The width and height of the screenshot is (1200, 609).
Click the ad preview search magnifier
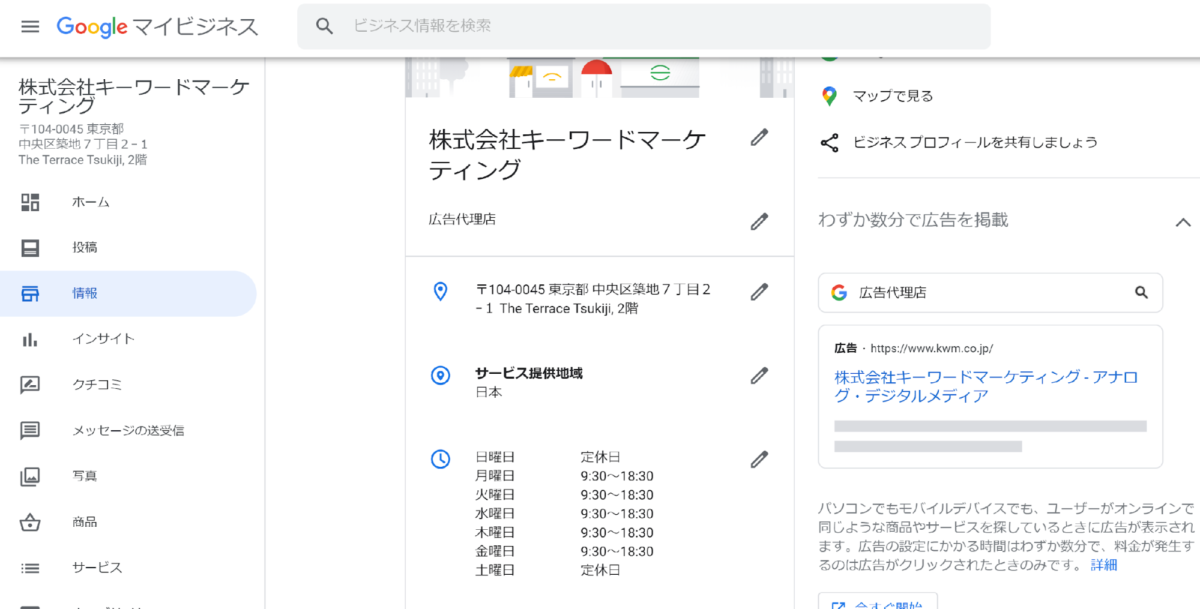[1142, 293]
